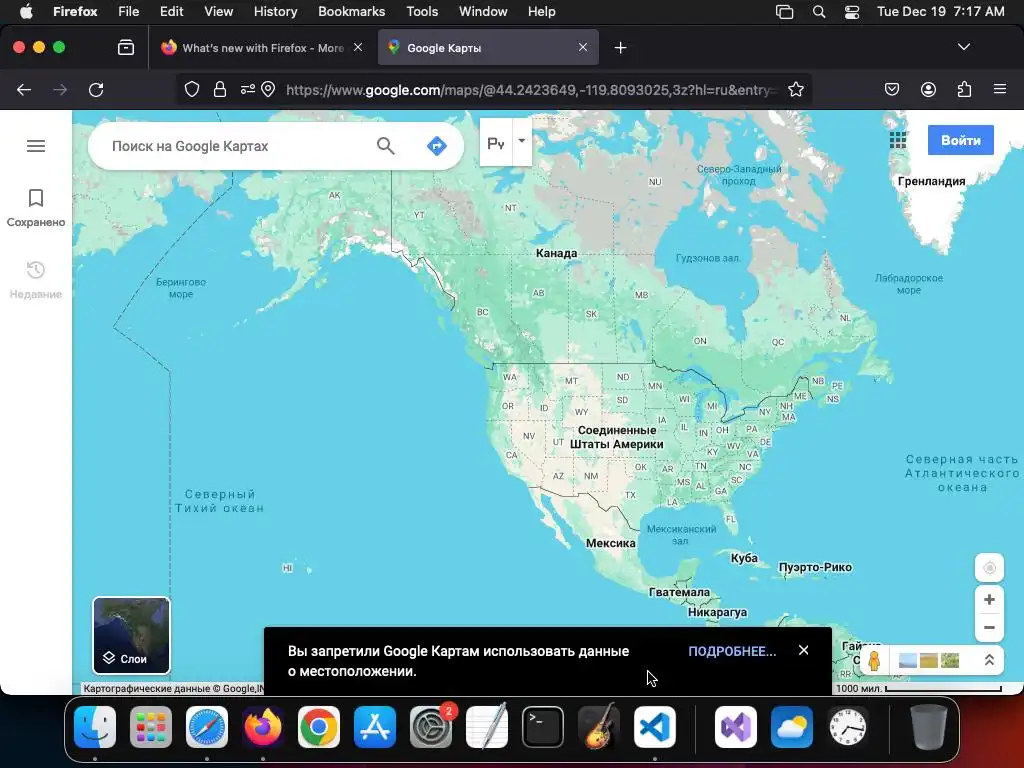1024x768 pixels.
Task: Open the Window menu
Action: [x=483, y=12]
